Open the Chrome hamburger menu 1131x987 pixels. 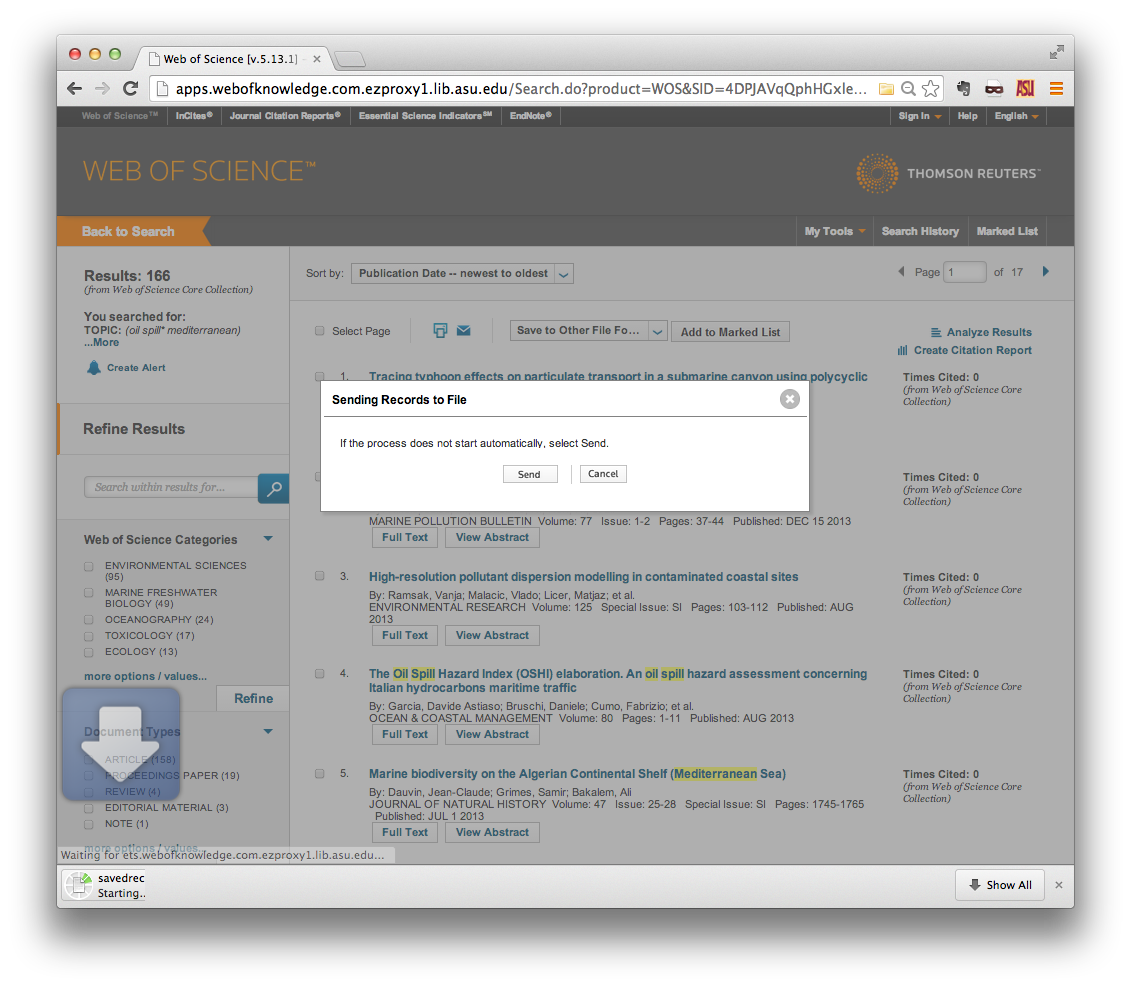[1056, 89]
